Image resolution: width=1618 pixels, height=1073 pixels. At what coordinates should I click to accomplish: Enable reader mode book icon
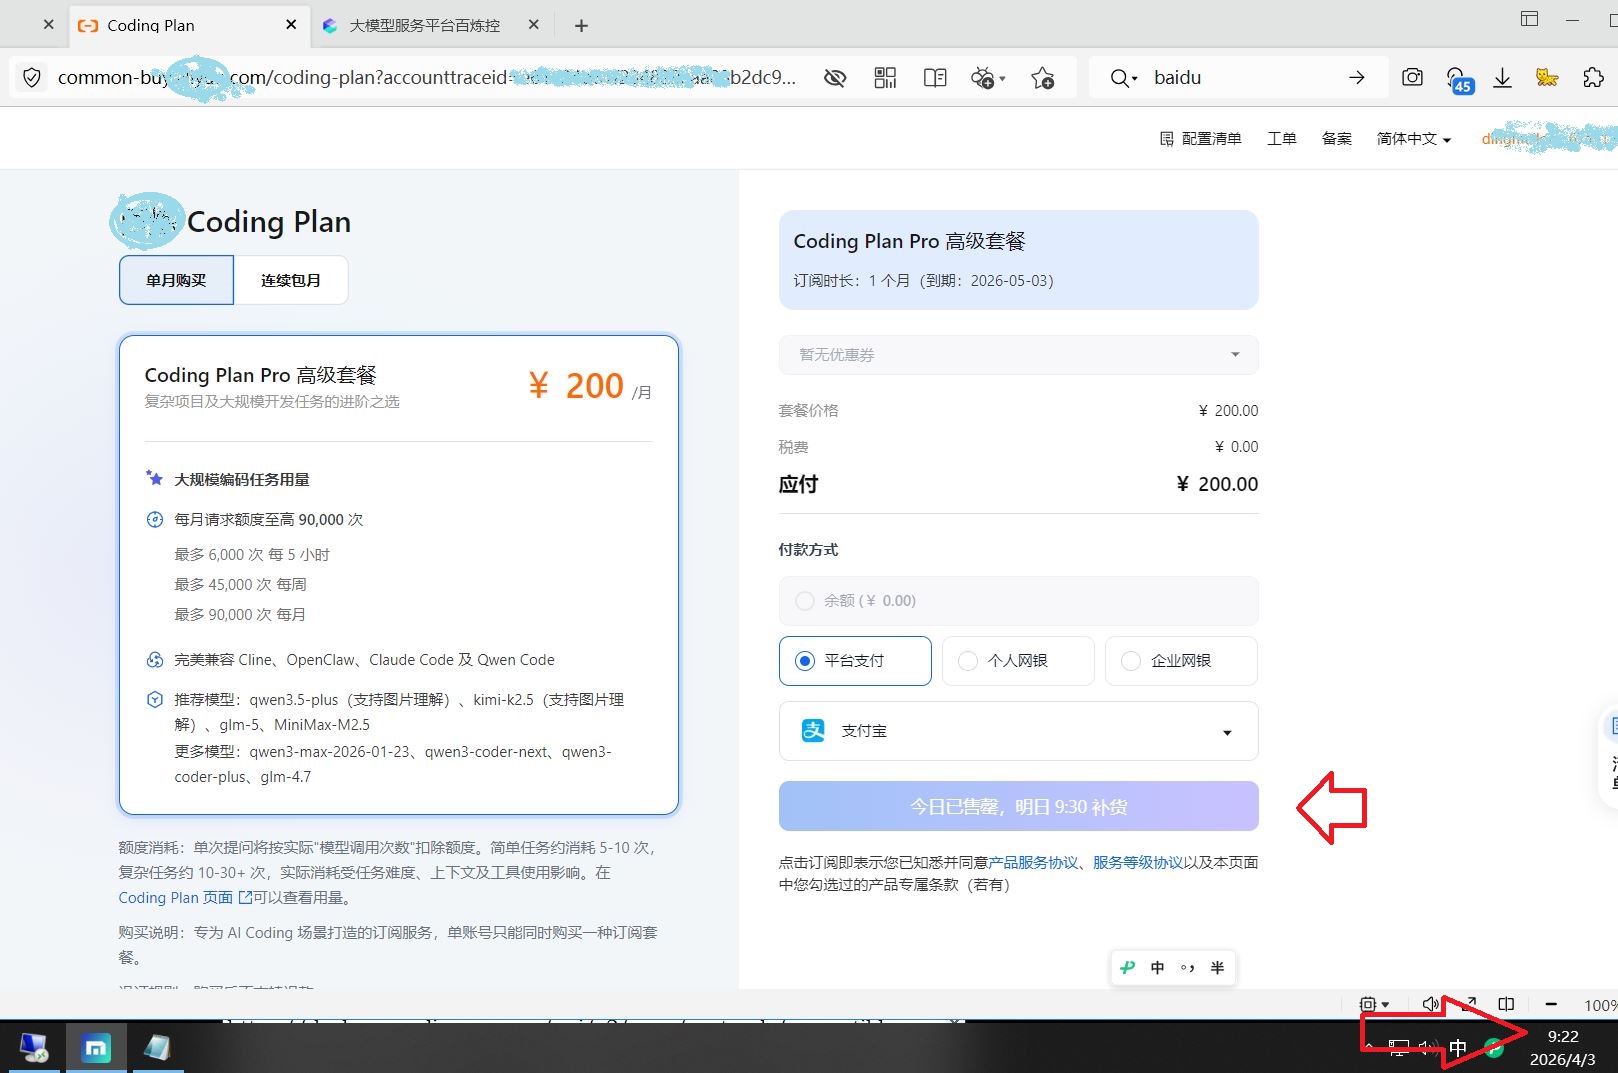point(935,78)
